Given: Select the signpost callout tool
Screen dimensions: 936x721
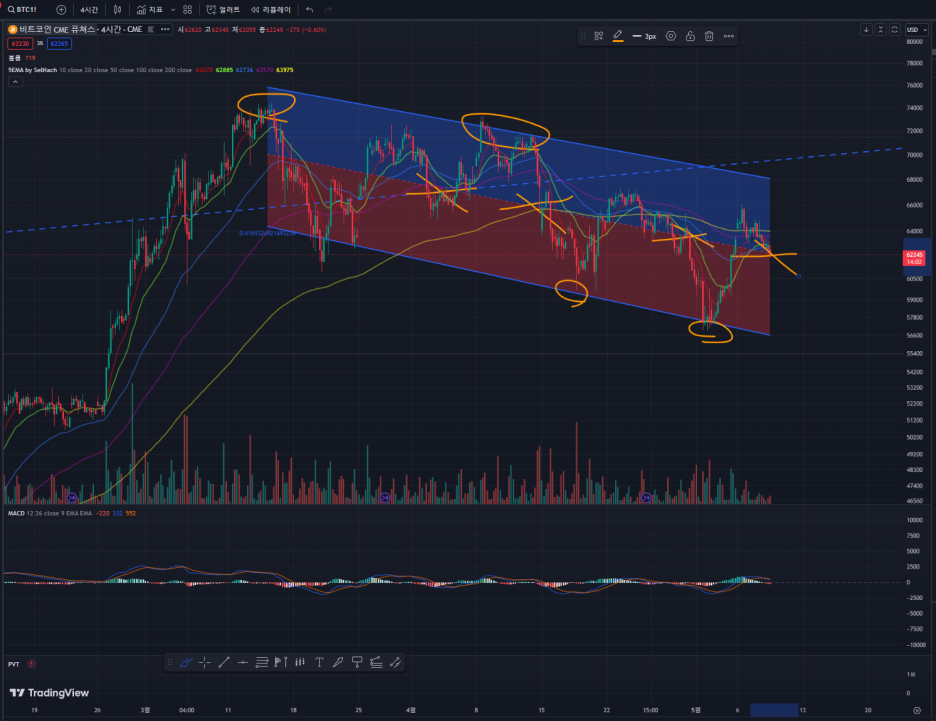Looking at the screenshot, I should point(357,662).
